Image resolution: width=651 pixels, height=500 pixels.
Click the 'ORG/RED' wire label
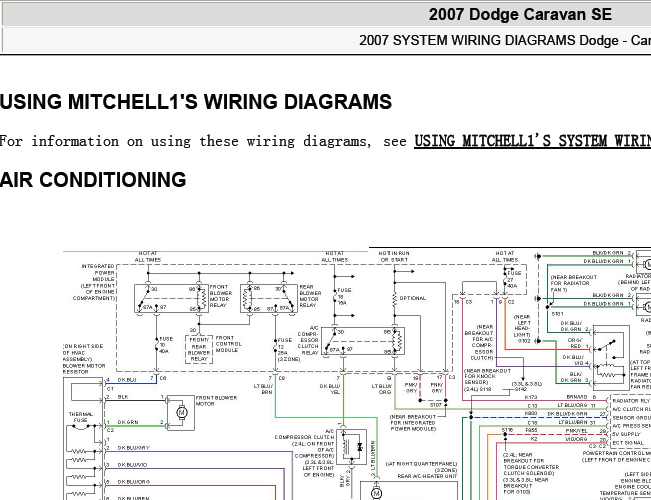point(575,343)
